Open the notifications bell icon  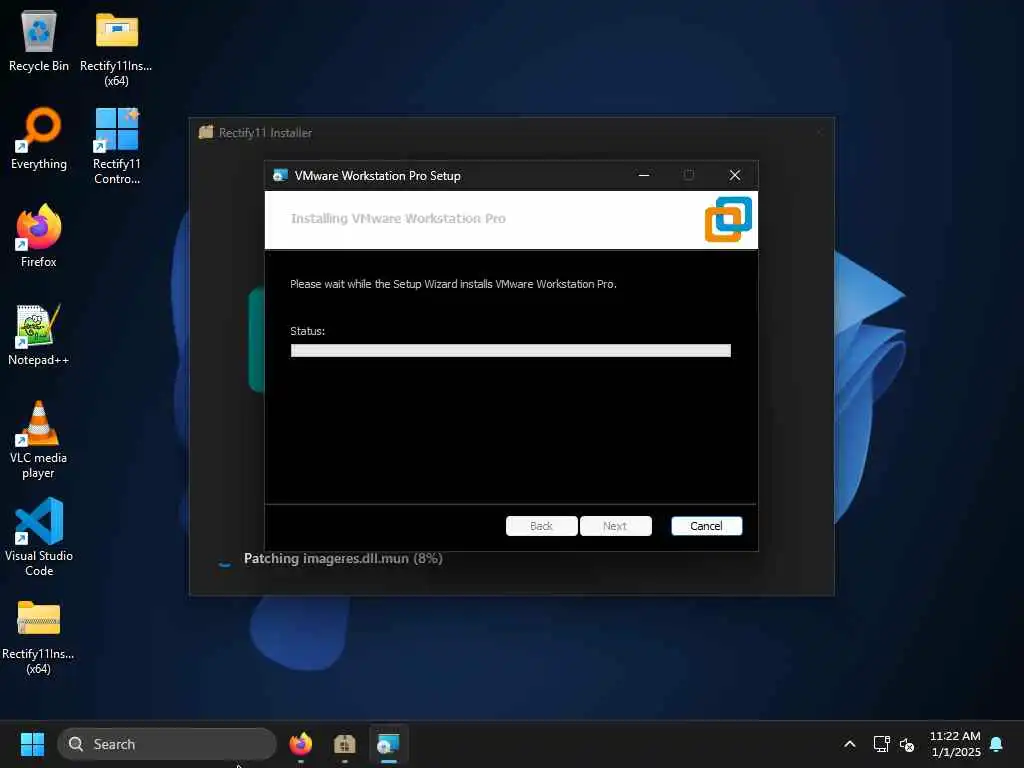pyautogui.click(x=997, y=744)
